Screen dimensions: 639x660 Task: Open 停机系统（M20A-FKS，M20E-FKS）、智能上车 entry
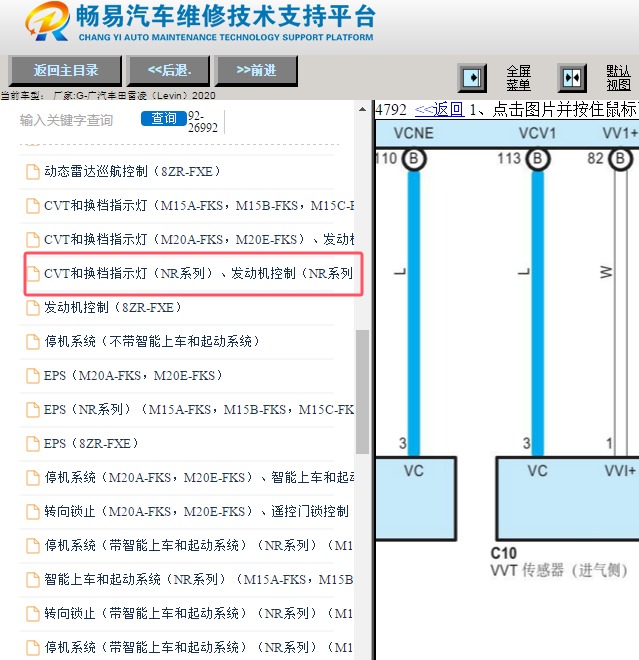[x=199, y=477]
